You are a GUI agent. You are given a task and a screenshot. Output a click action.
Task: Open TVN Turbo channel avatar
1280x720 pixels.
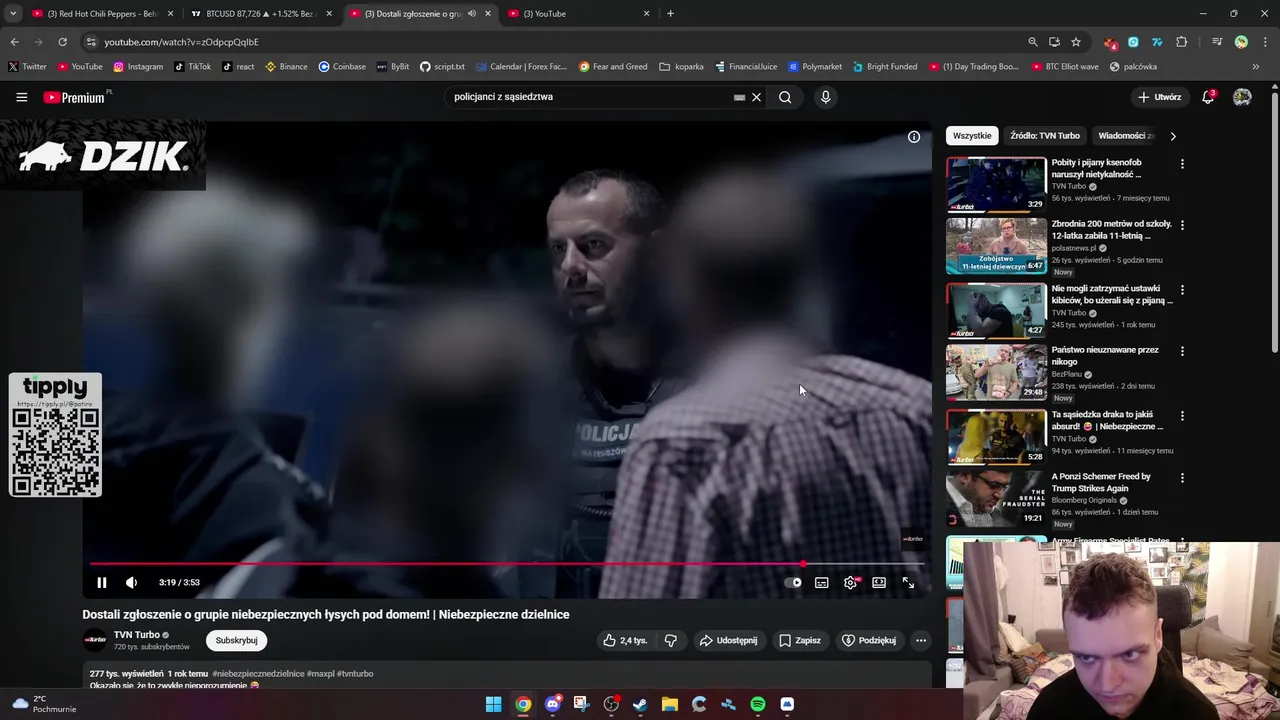95,640
